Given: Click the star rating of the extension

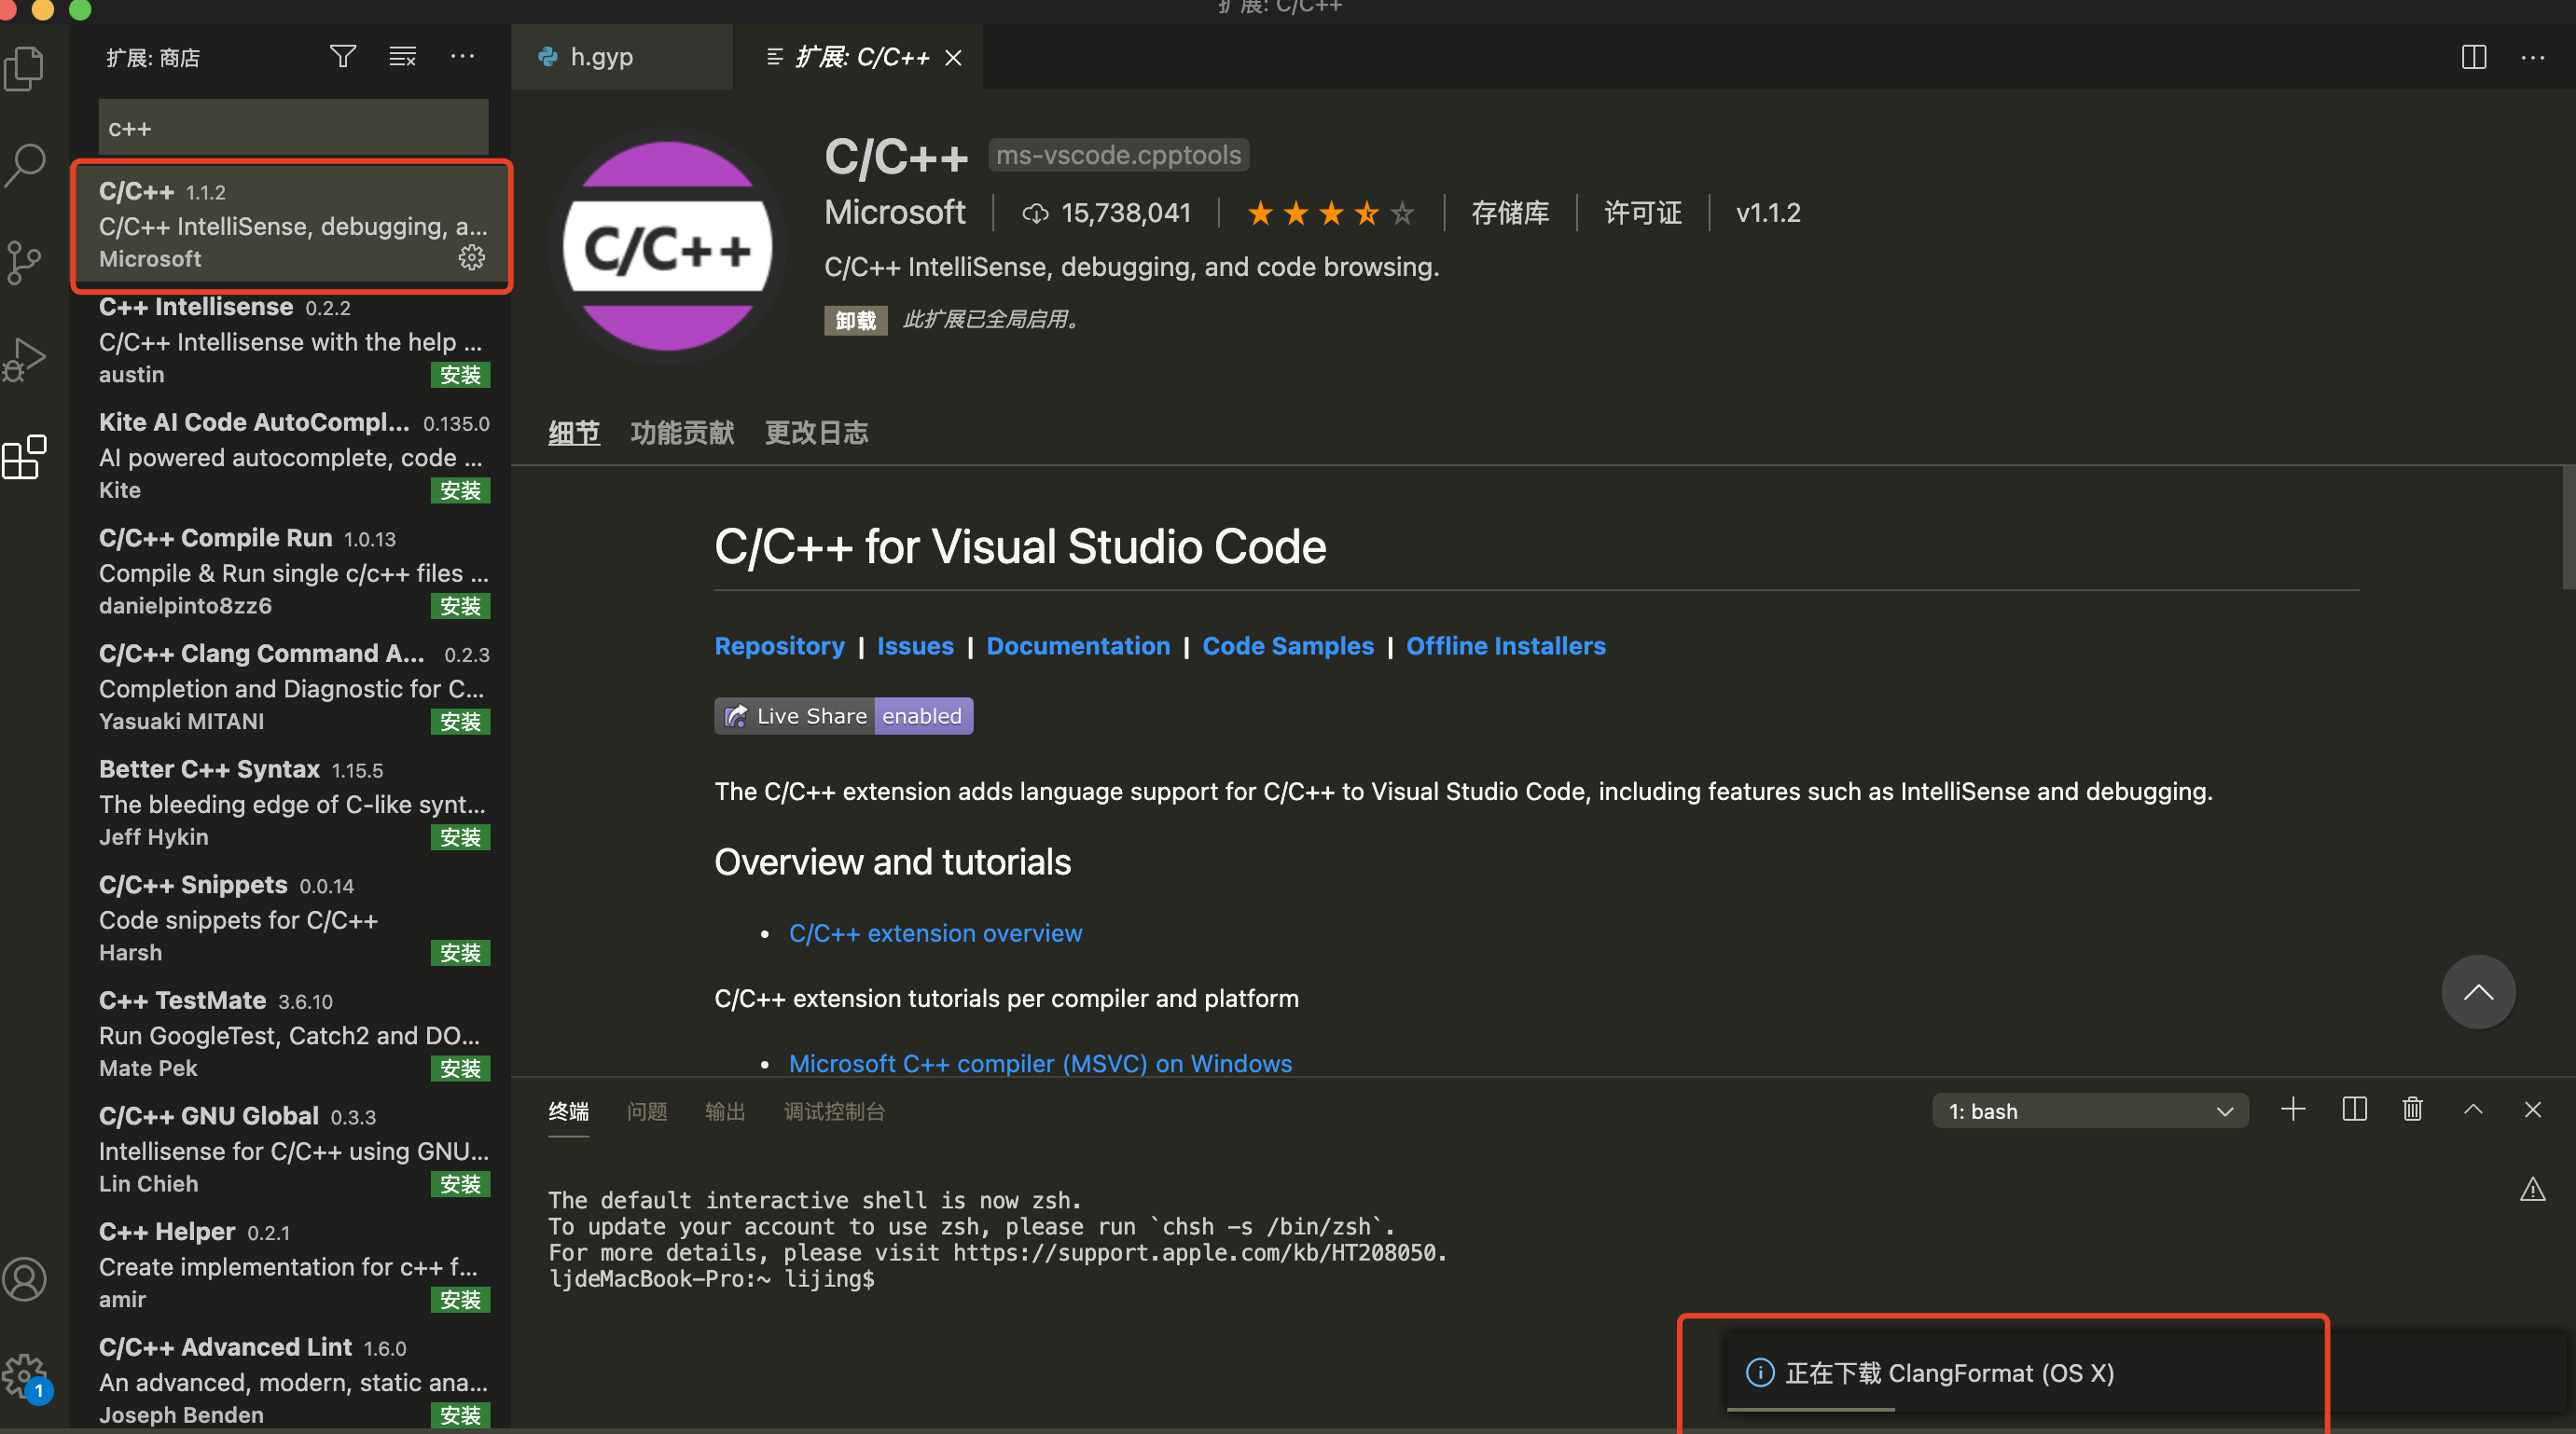Looking at the screenshot, I should pos(1331,213).
